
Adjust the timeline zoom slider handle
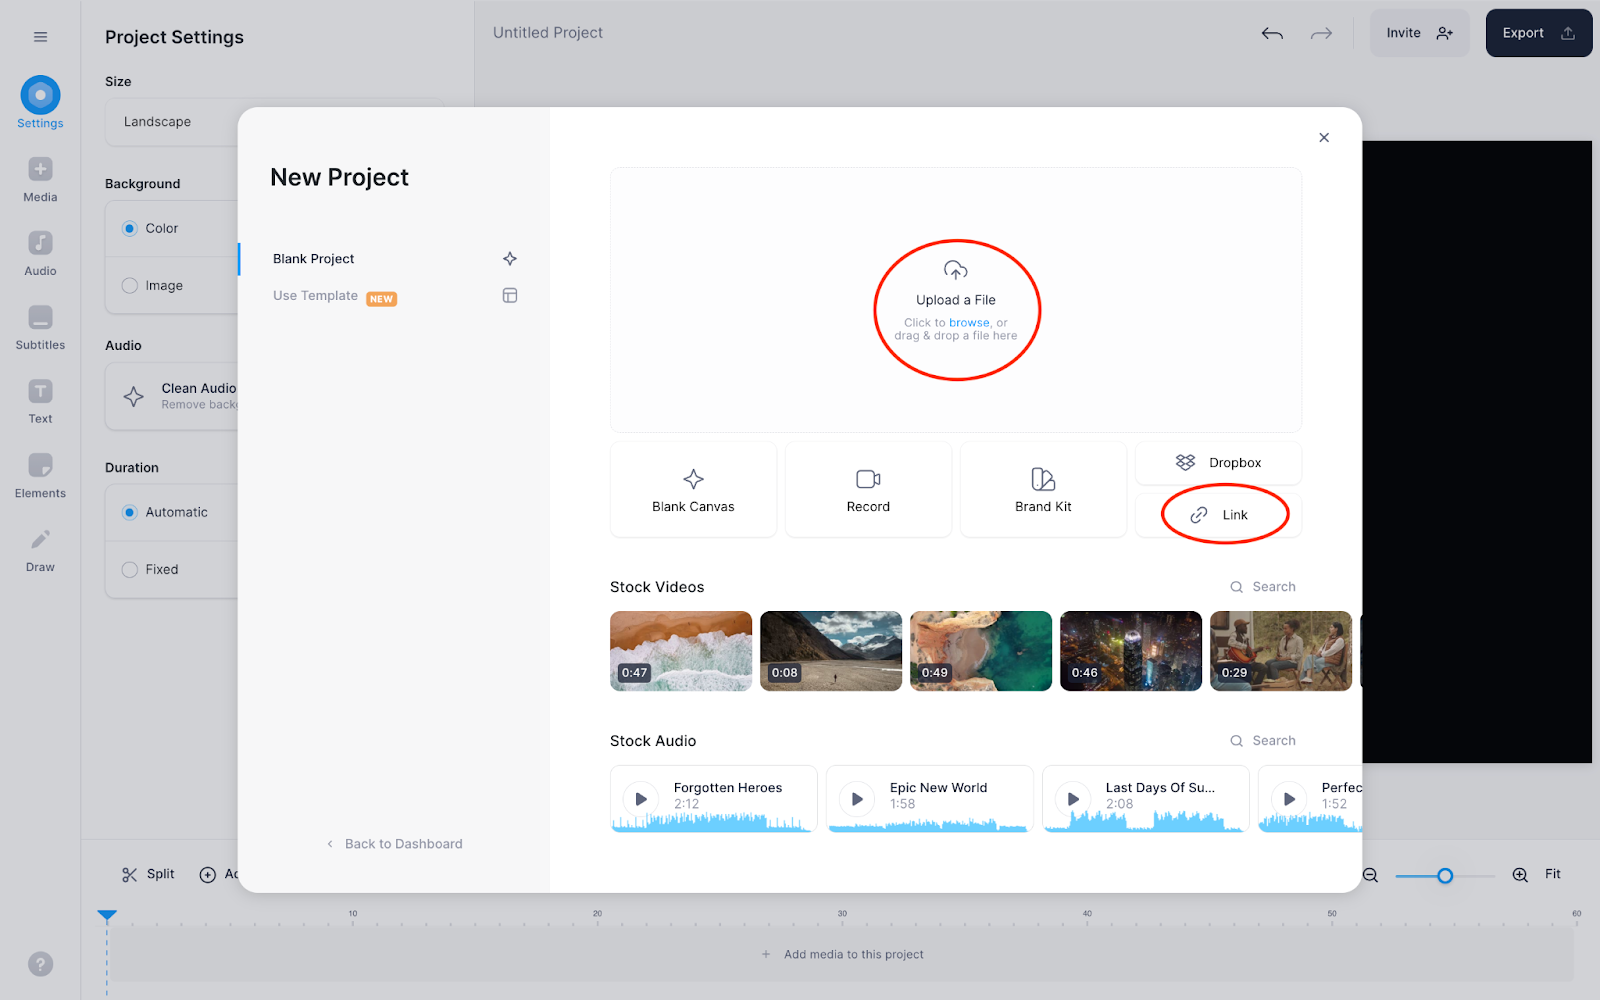tap(1445, 876)
